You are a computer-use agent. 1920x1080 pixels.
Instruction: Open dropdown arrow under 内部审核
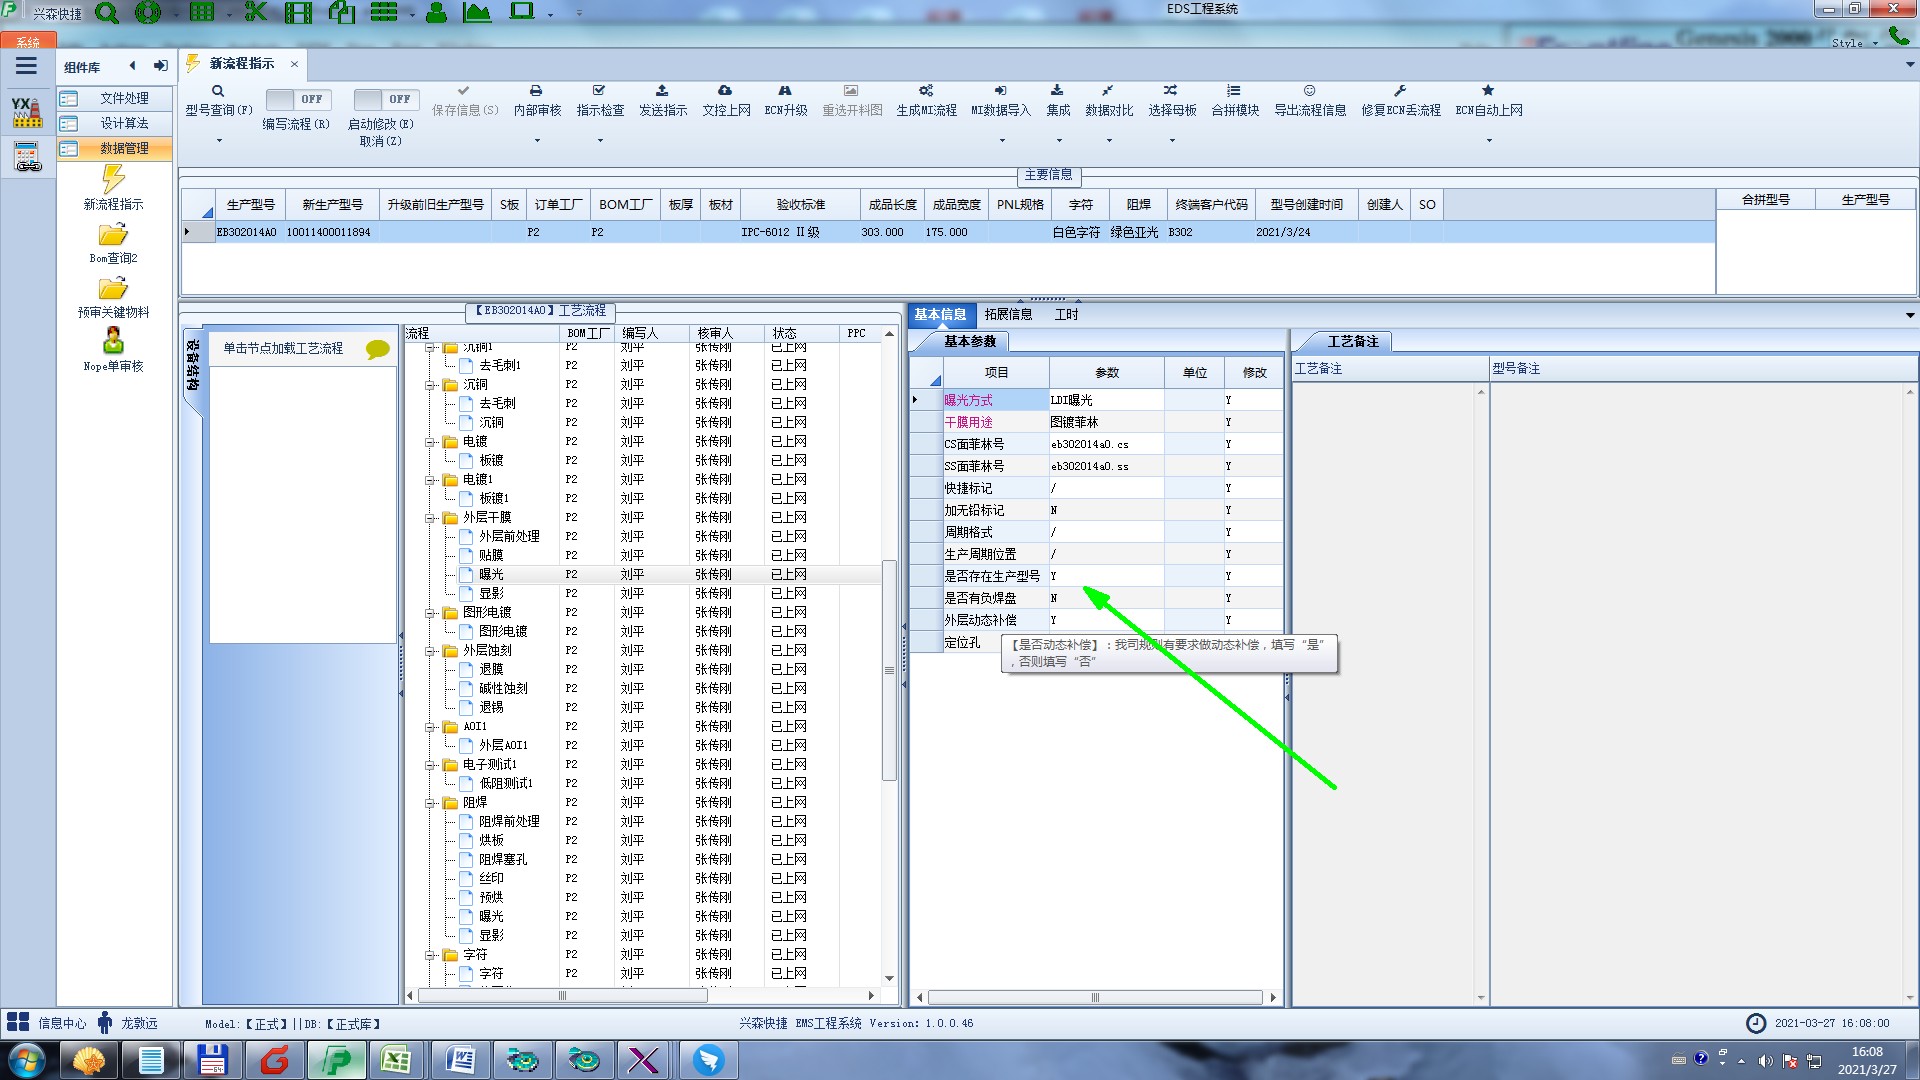tap(537, 140)
